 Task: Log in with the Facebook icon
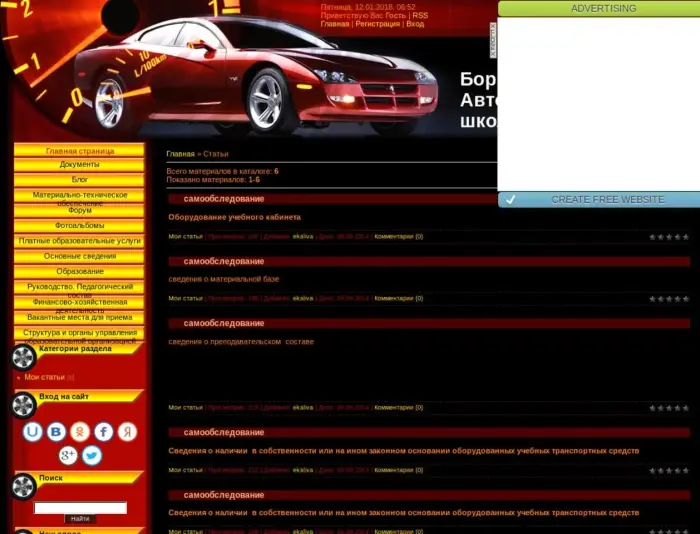tap(104, 432)
